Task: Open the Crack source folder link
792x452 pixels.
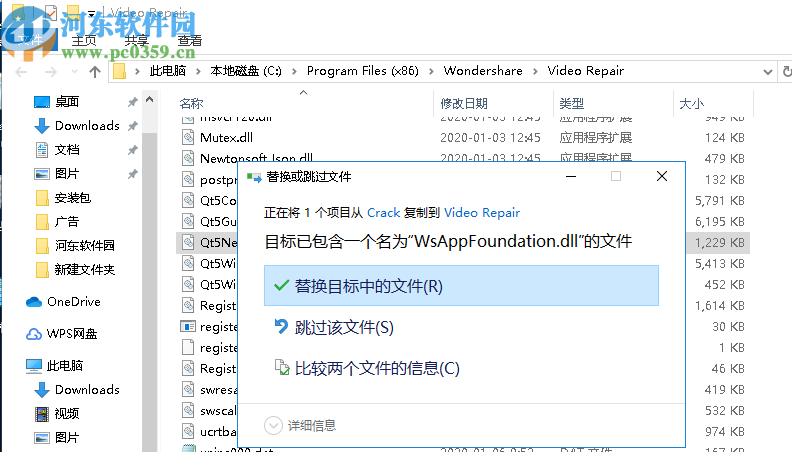Action: [x=383, y=213]
